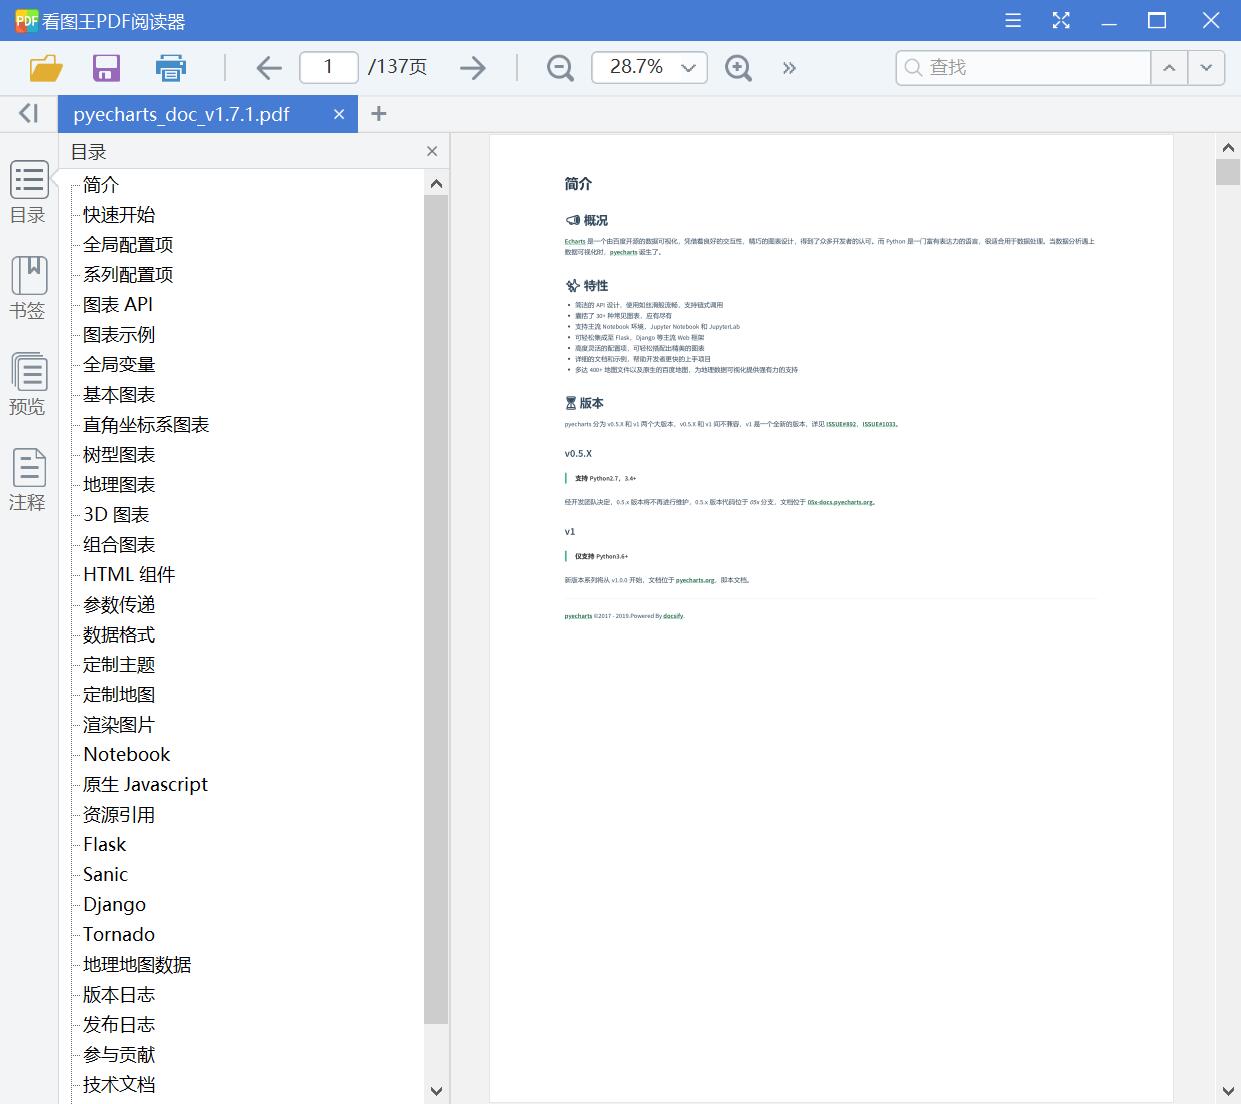
Task: Open a new tab with the plus button
Action: pyautogui.click(x=378, y=114)
